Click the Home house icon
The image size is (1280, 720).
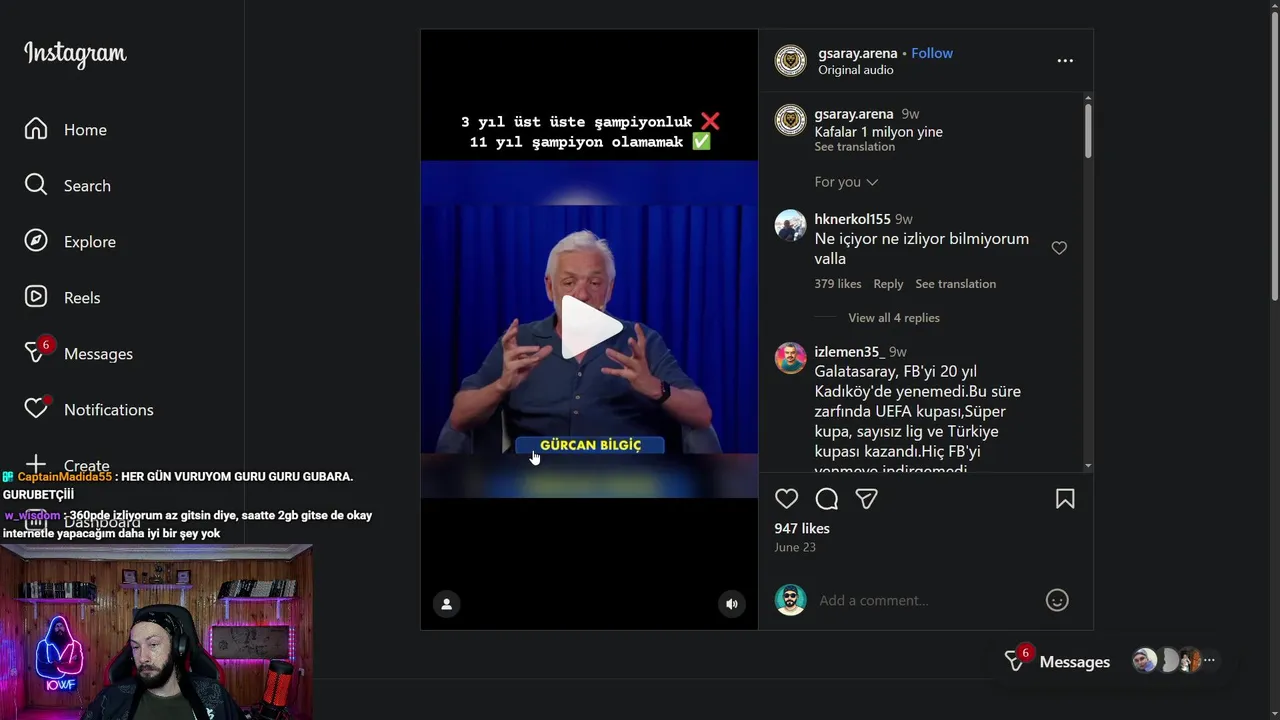pos(36,129)
